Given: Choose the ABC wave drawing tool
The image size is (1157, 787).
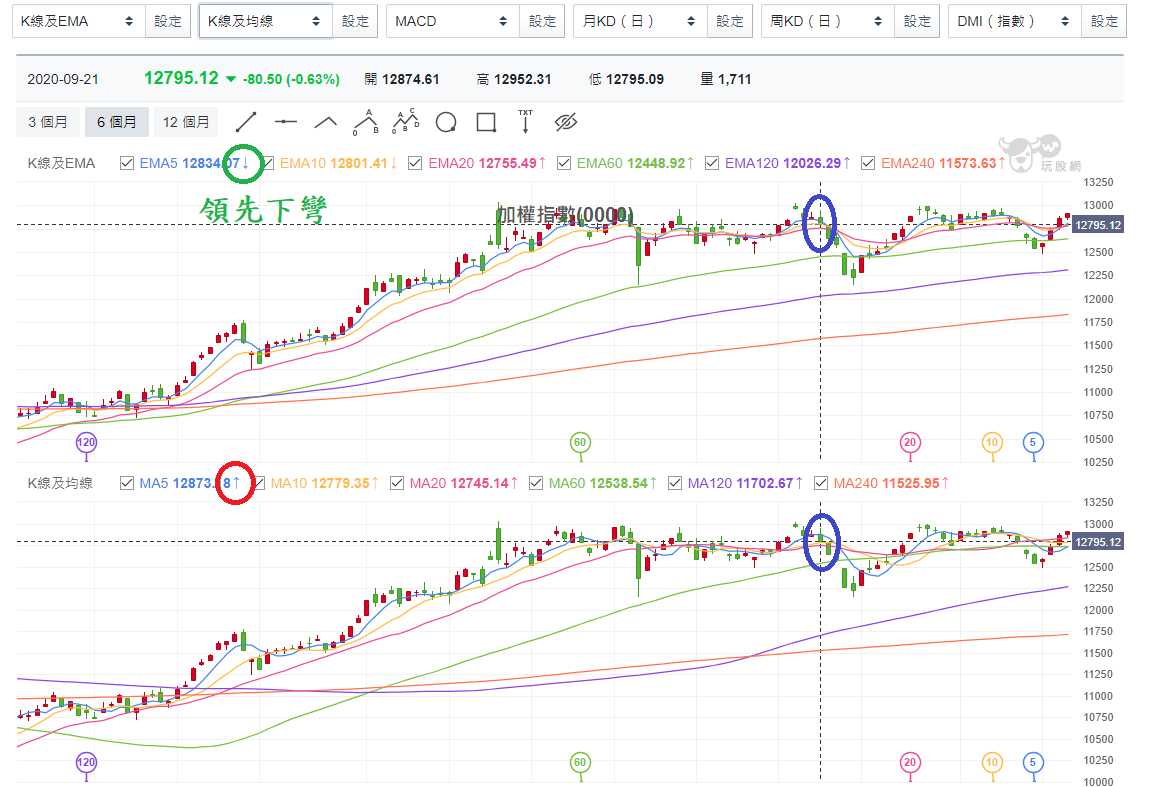Looking at the screenshot, I should [x=364, y=121].
